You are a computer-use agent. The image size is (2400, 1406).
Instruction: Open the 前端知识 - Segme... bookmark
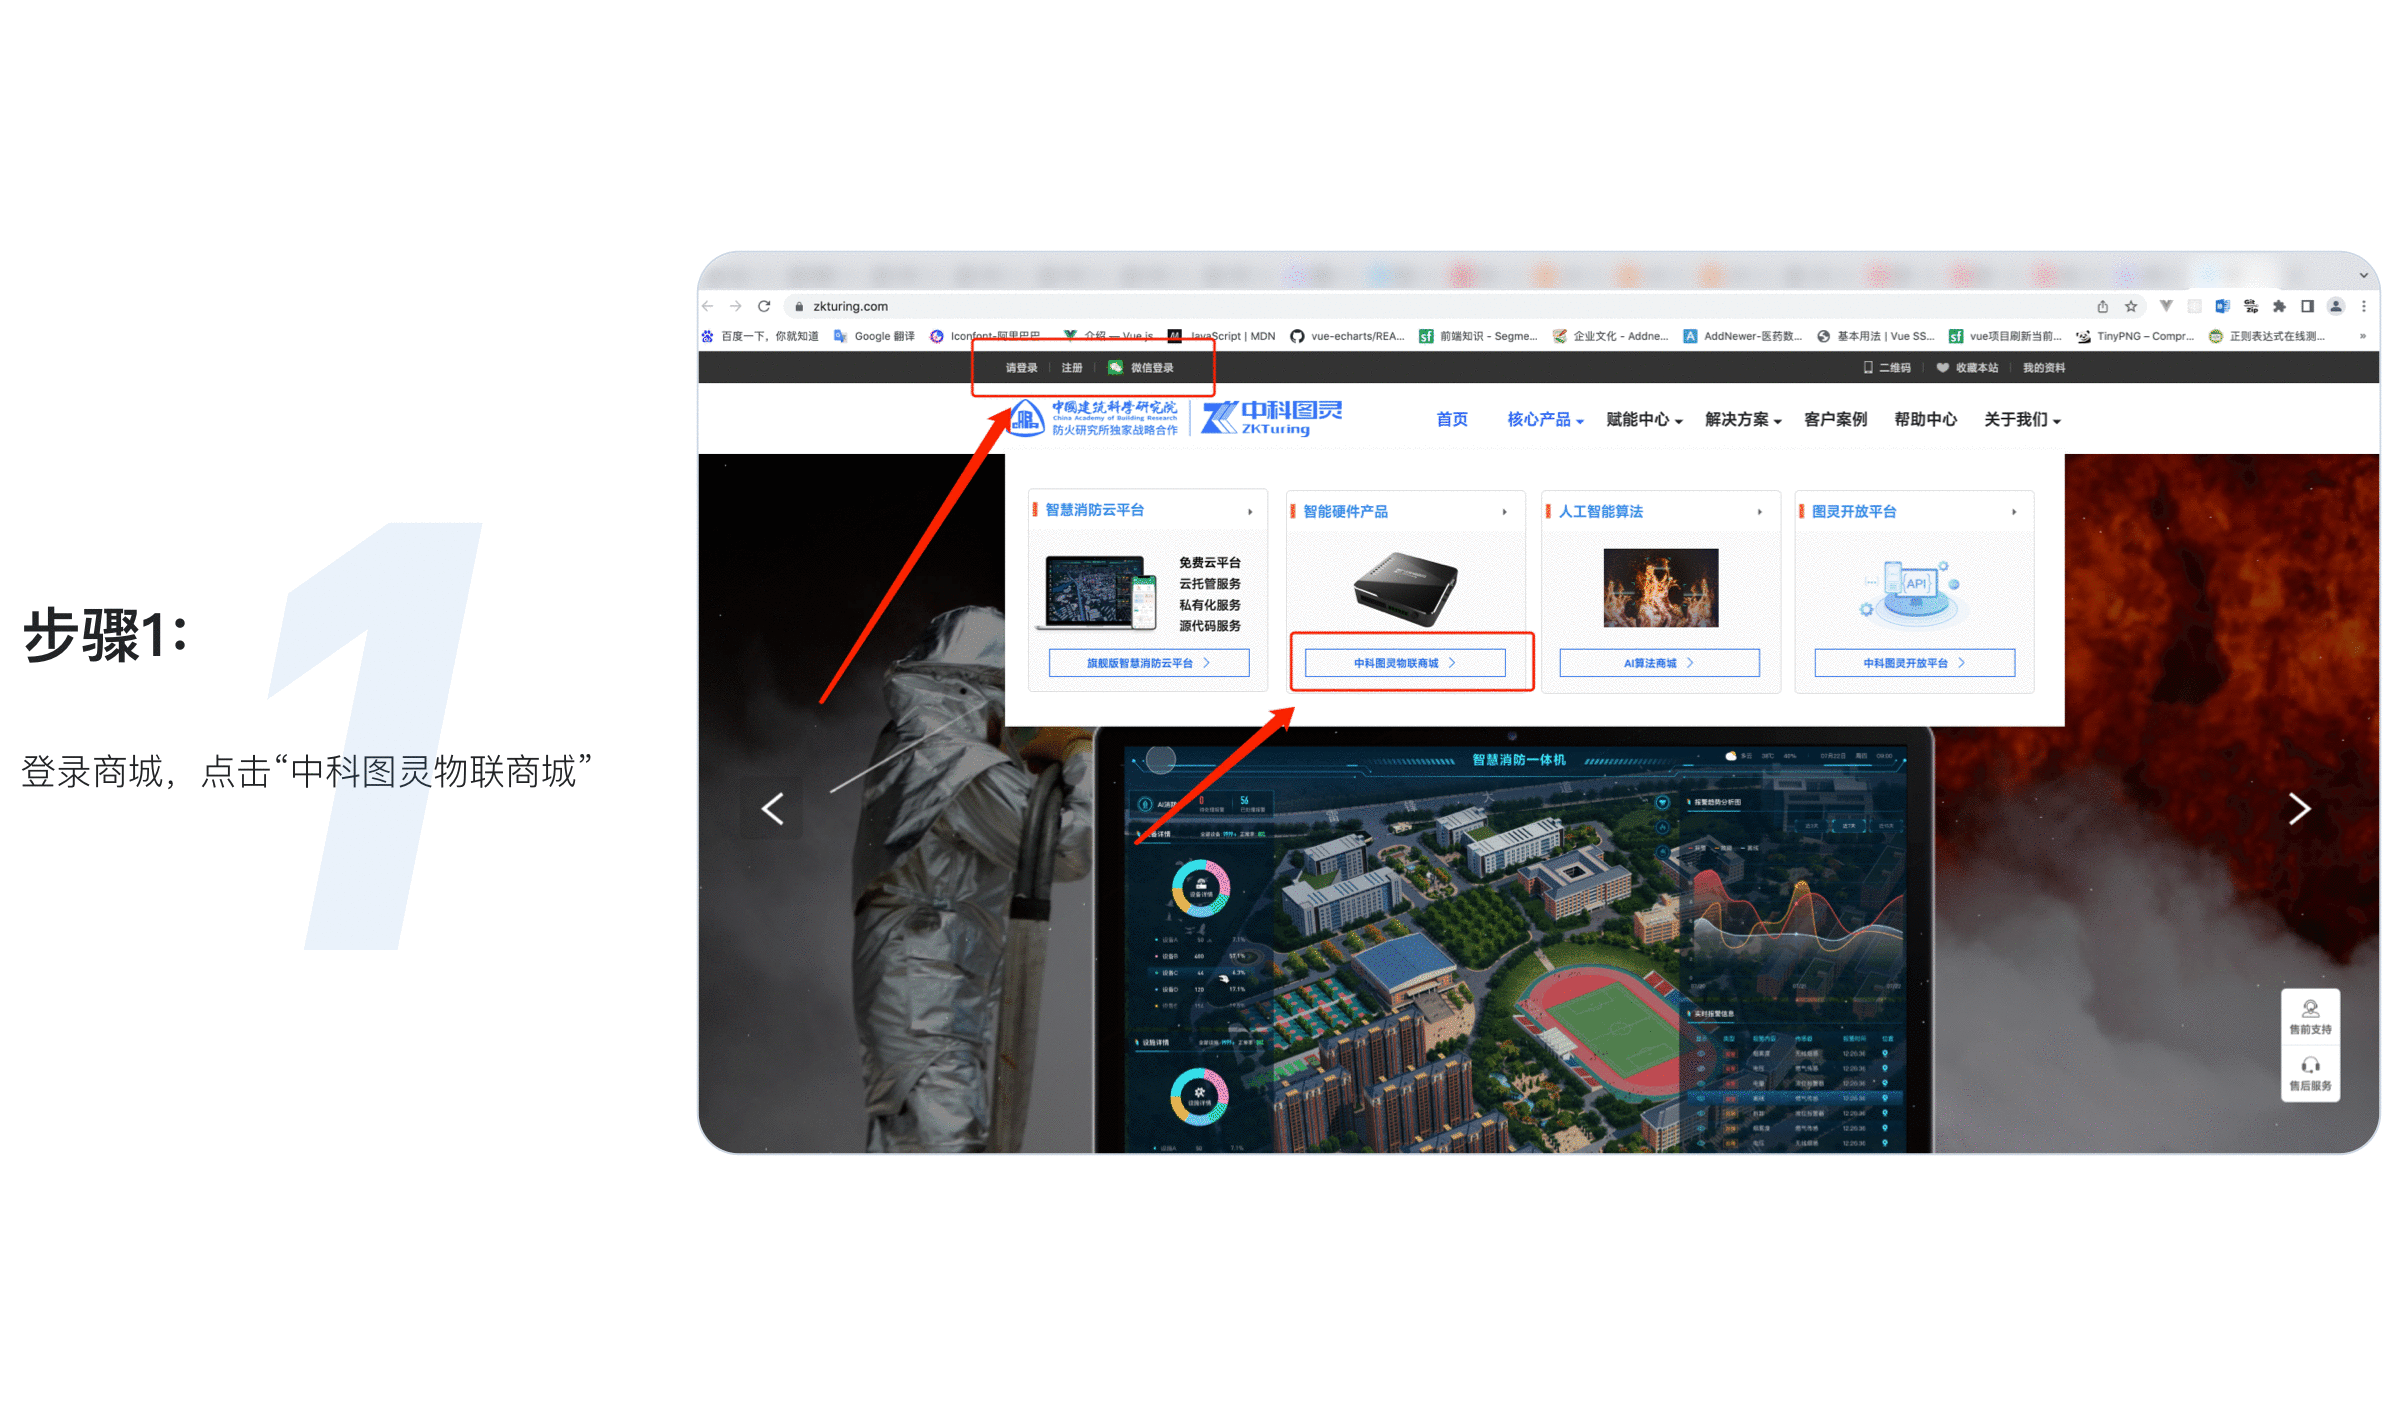pyautogui.click(x=1479, y=336)
